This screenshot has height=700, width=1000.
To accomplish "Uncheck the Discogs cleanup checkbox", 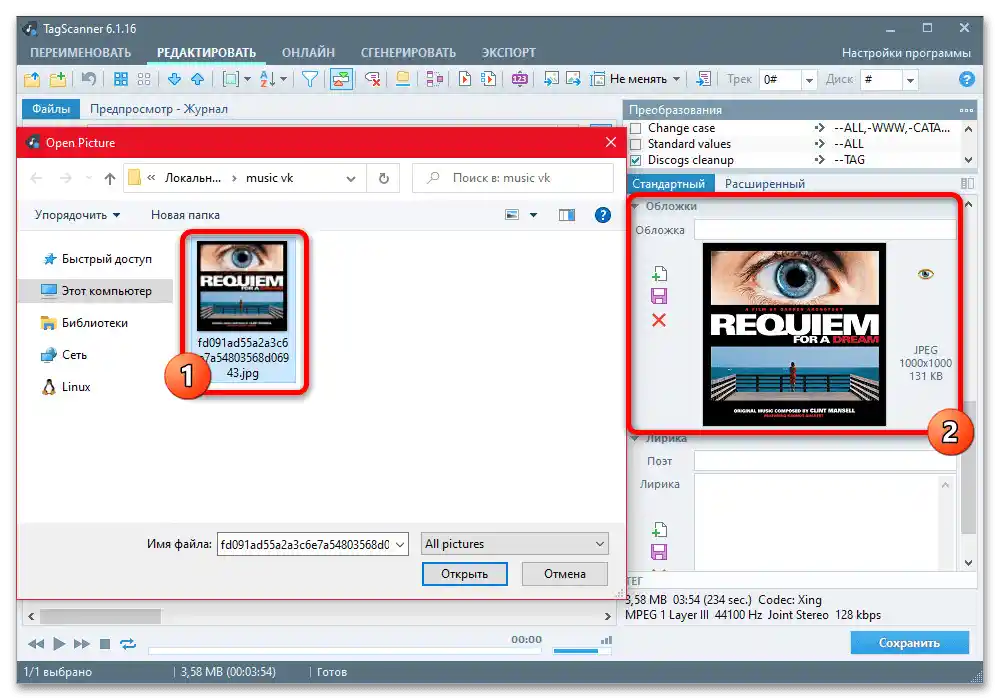I will [x=636, y=160].
